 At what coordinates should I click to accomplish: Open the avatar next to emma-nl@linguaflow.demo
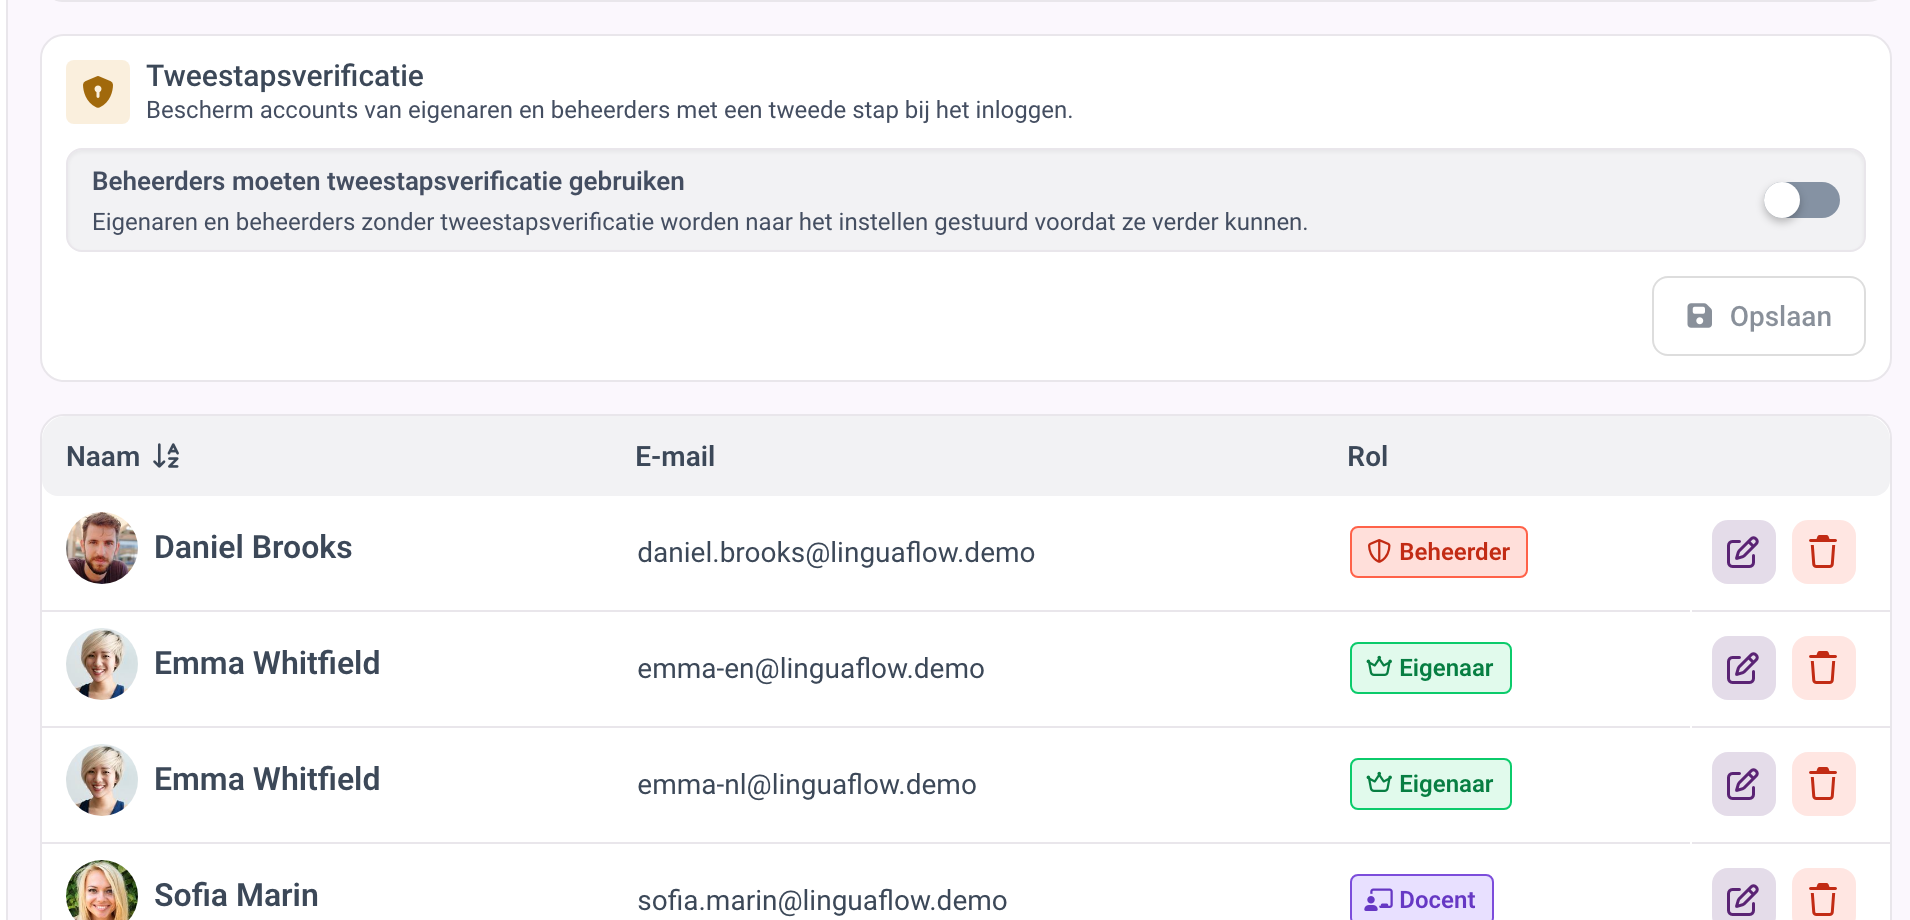(x=102, y=780)
